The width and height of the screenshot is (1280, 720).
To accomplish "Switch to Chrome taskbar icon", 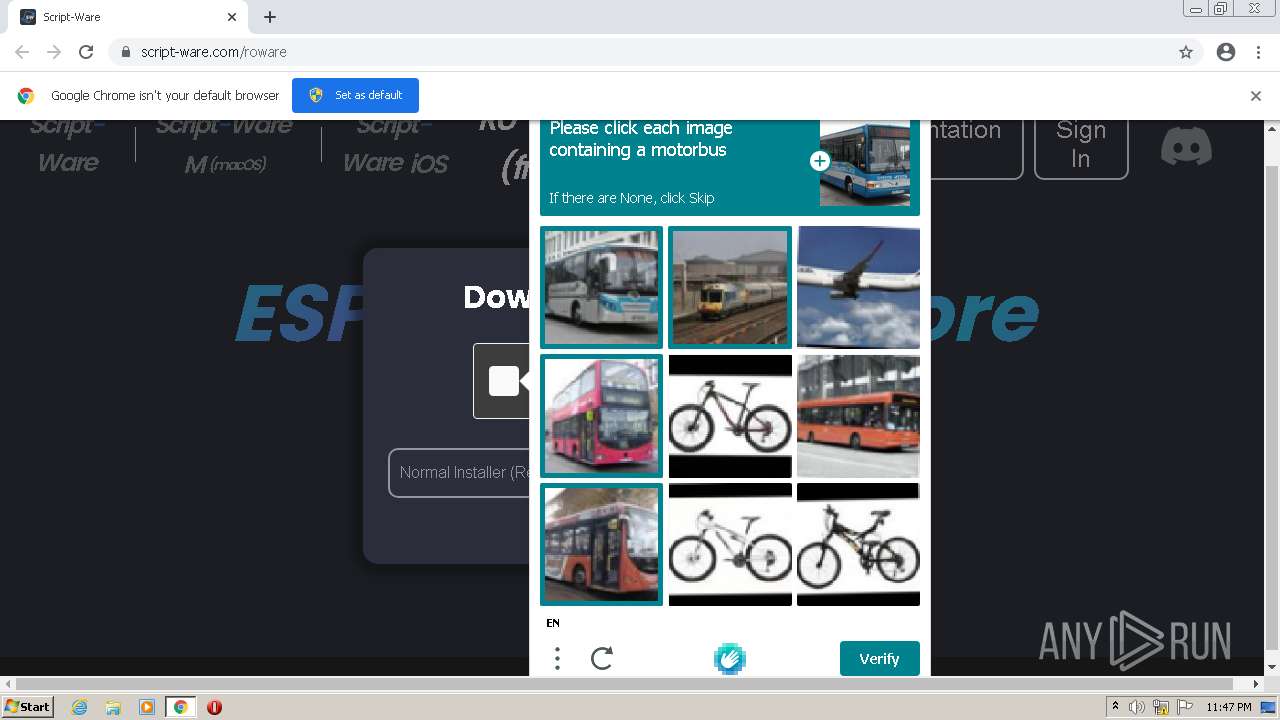I will [x=180, y=707].
